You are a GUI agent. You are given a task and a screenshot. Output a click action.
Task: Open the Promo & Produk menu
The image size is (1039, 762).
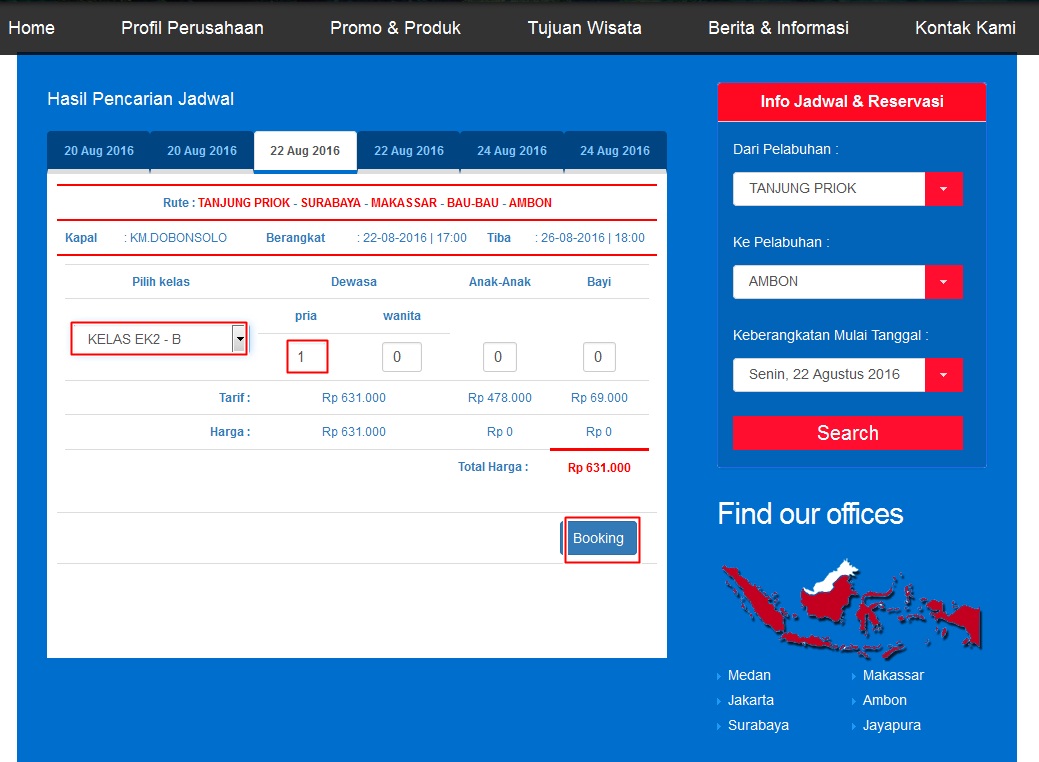coord(395,28)
